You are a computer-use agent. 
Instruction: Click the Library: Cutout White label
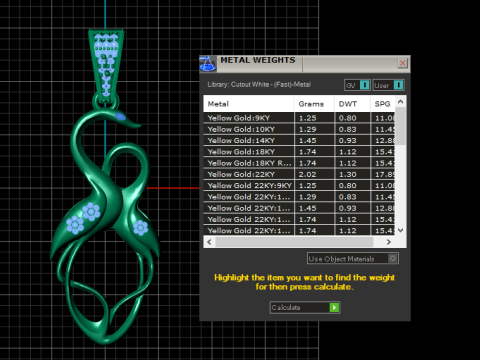click(x=259, y=85)
